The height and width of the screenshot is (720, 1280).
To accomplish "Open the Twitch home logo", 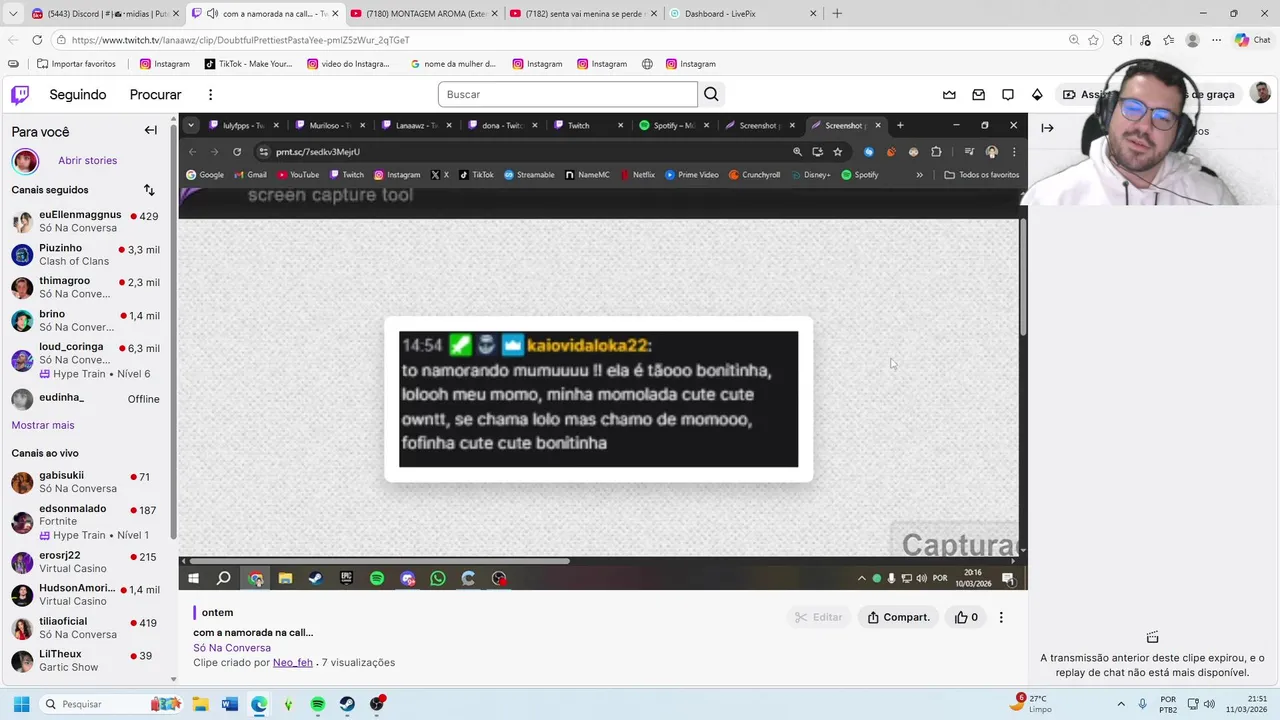I will 20,95.
